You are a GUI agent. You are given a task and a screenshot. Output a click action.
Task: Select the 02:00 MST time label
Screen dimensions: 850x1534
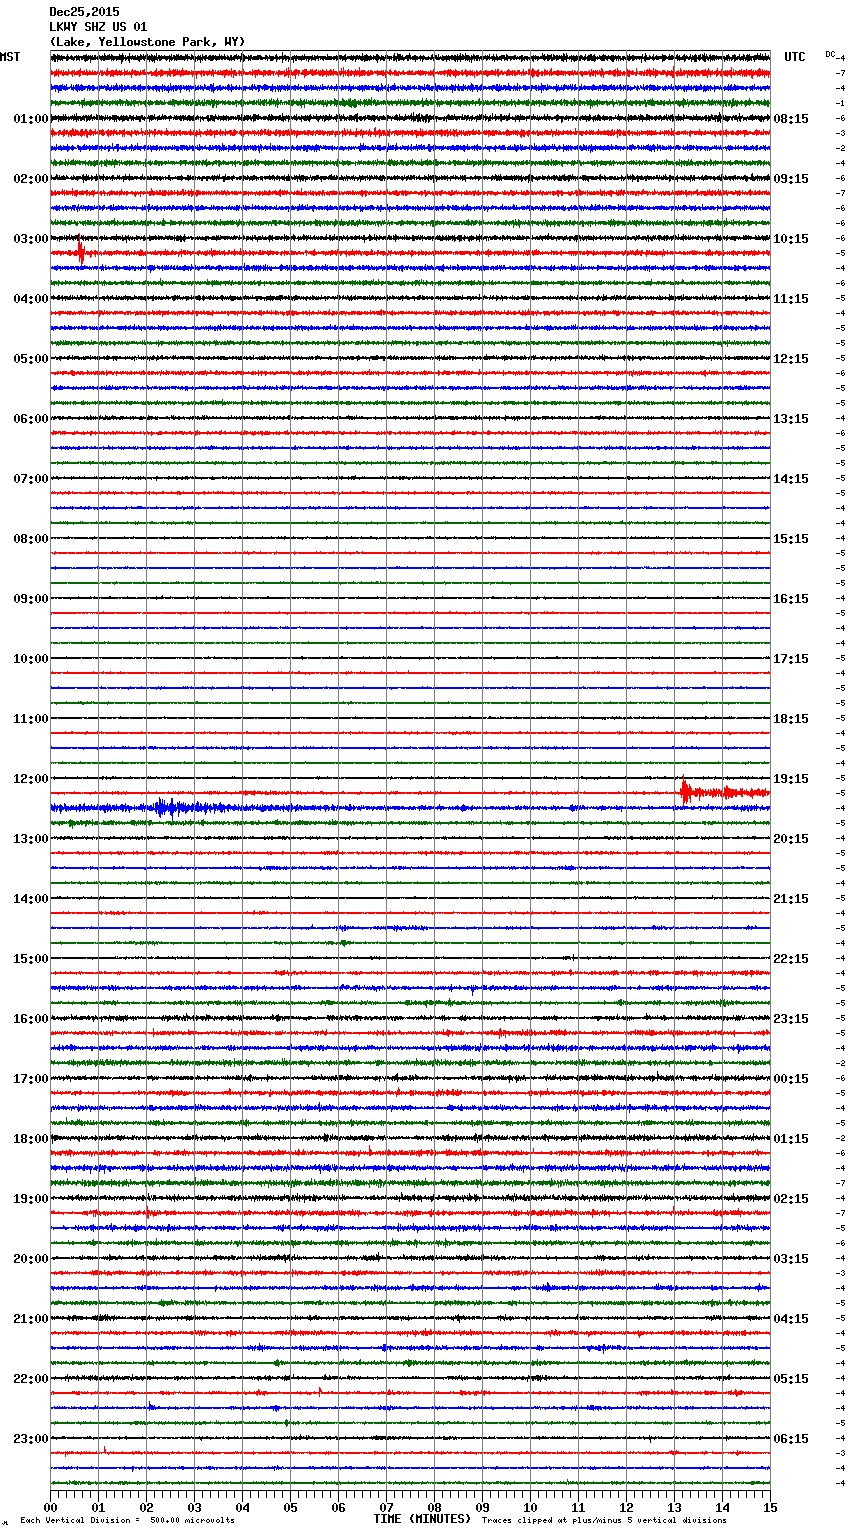30,179
